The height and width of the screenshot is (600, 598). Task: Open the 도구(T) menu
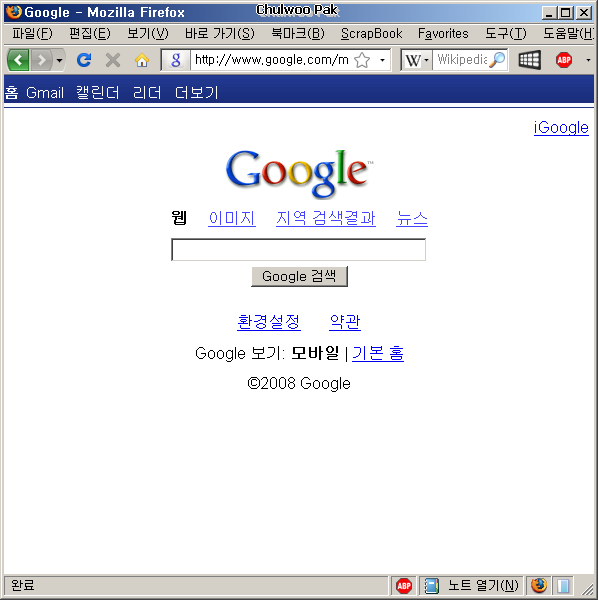506,34
